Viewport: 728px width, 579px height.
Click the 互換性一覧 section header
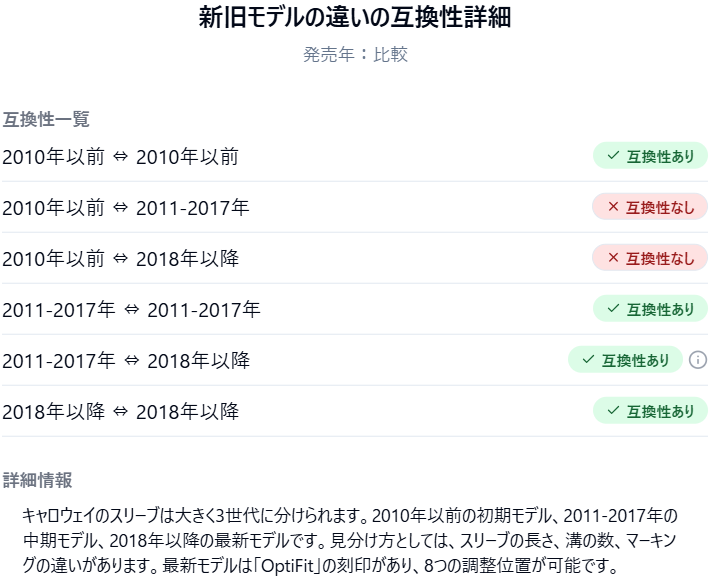click(46, 119)
